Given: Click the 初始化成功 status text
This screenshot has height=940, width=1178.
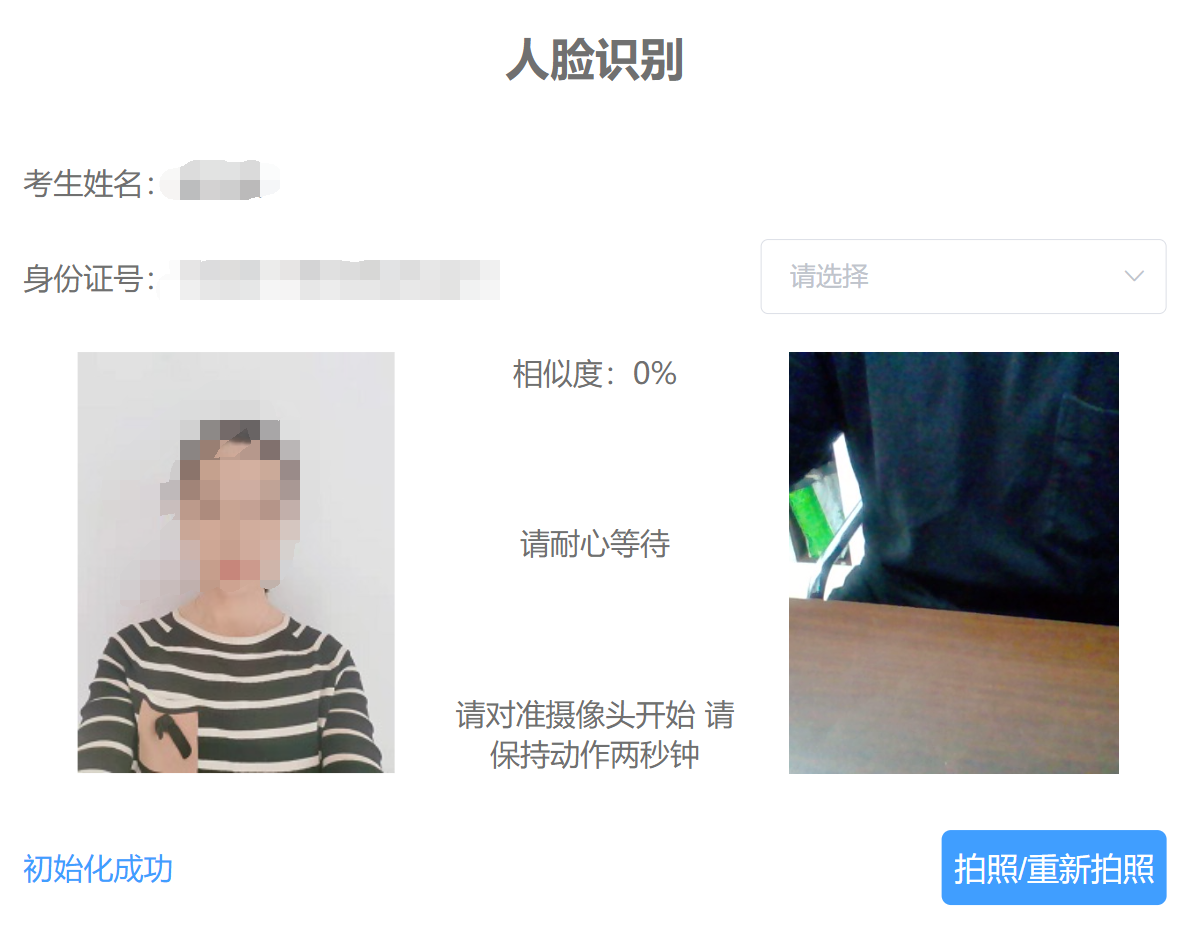Looking at the screenshot, I should [98, 869].
